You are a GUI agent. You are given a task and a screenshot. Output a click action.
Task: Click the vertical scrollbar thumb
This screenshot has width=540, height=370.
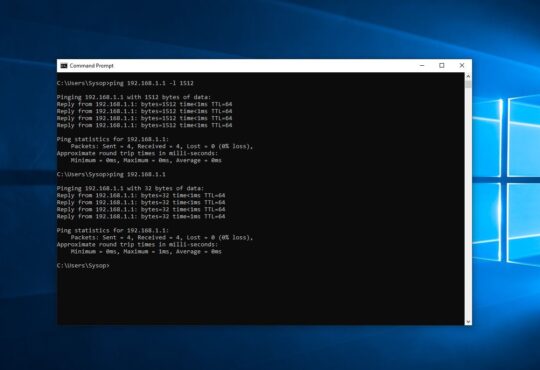click(468, 84)
